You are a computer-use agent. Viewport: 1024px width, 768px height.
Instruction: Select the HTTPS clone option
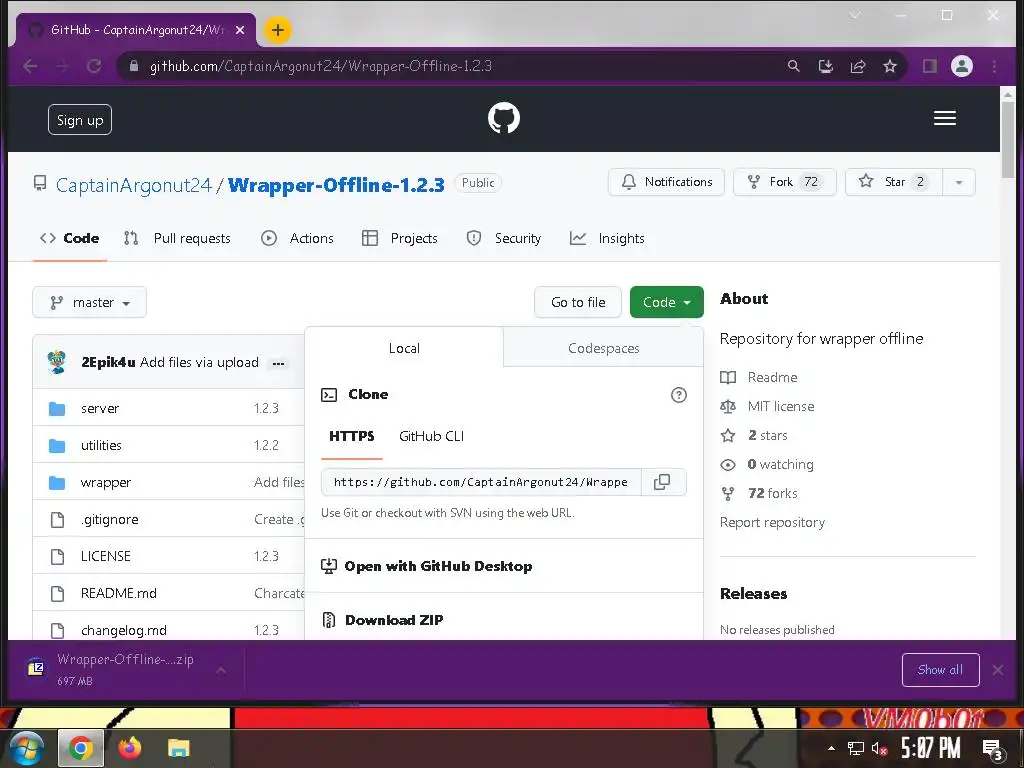[351, 436]
